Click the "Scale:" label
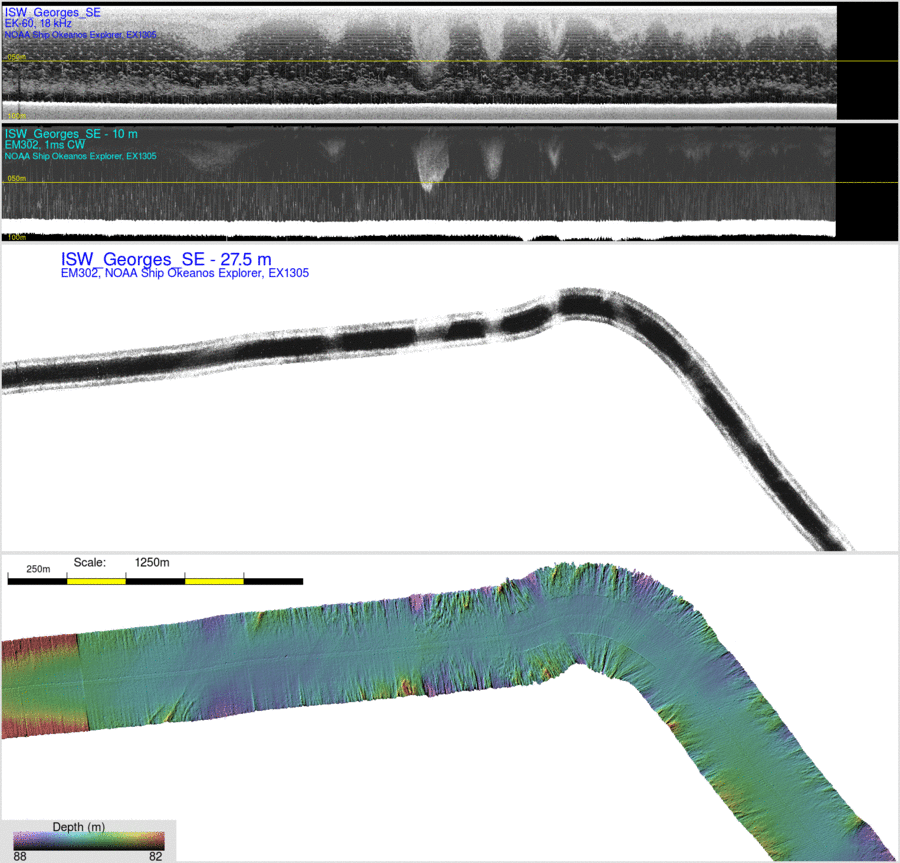This screenshot has height=863, width=900. [x=90, y=562]
